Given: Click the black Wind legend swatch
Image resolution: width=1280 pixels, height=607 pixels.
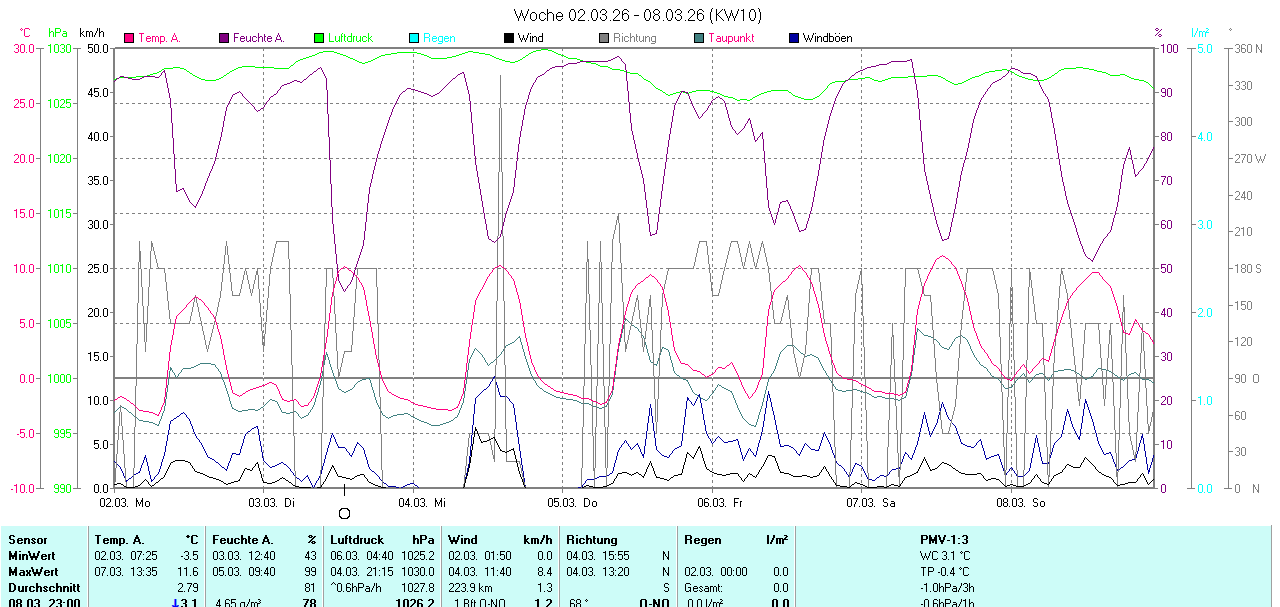Looking at the screenshot, I should tap(509, 38).
